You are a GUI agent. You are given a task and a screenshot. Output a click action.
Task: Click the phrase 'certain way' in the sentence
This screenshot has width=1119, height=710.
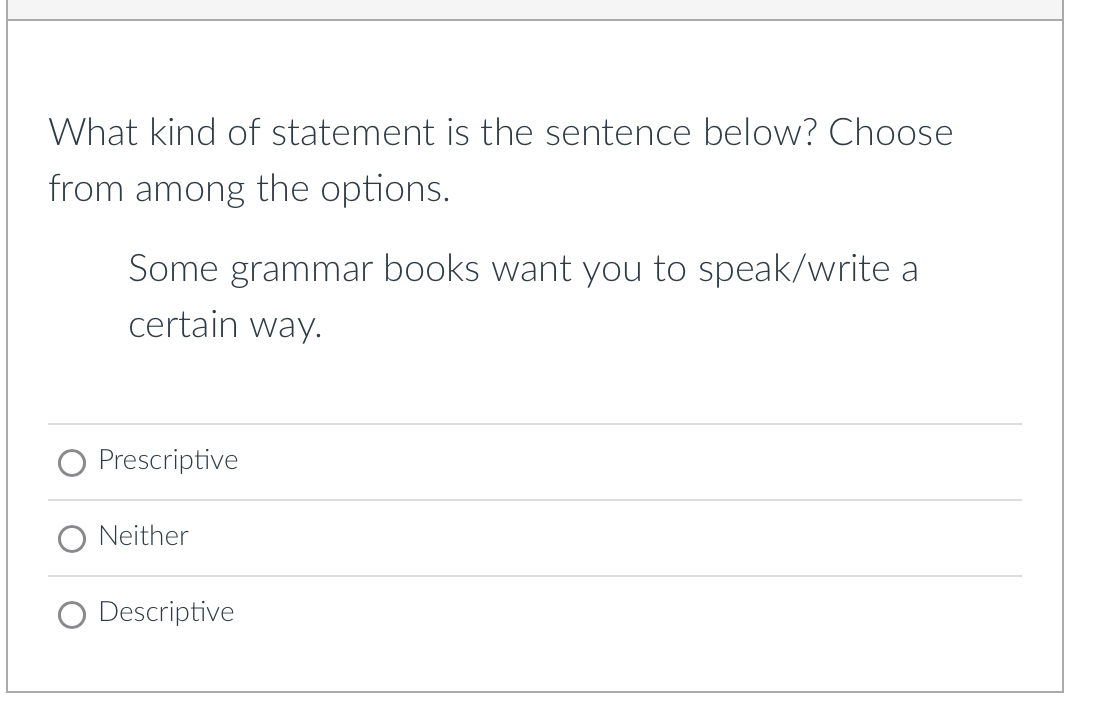[224, 324]
